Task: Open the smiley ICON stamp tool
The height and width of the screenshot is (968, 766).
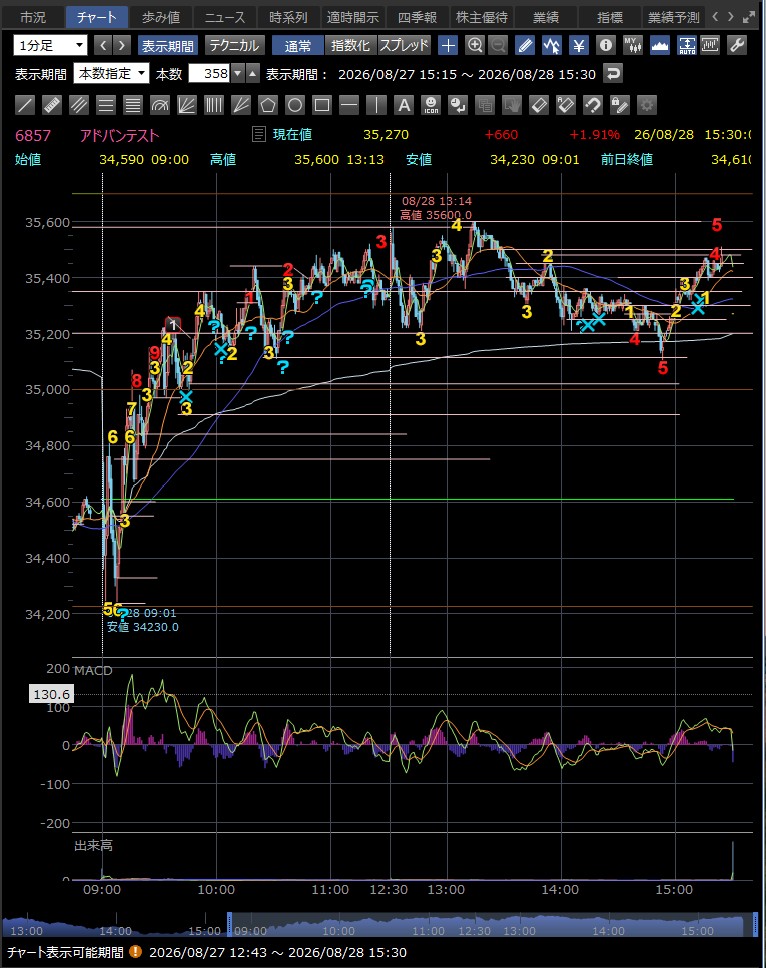Action: [x=431, y=105]
